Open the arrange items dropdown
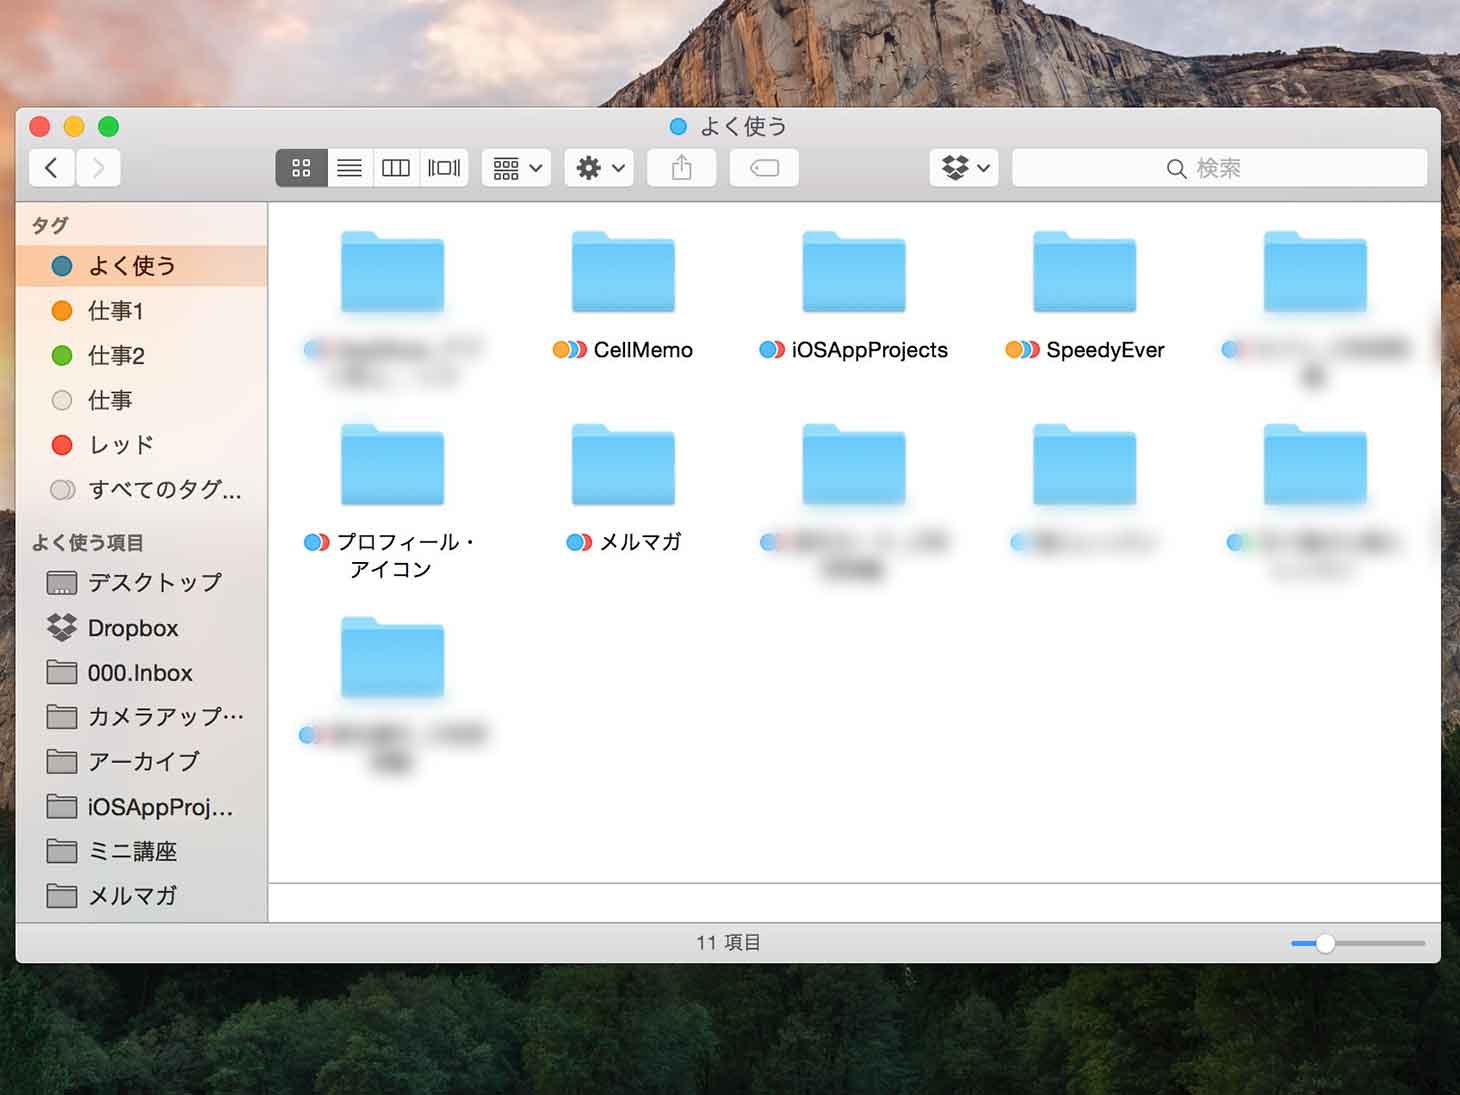 click(517, 168)
